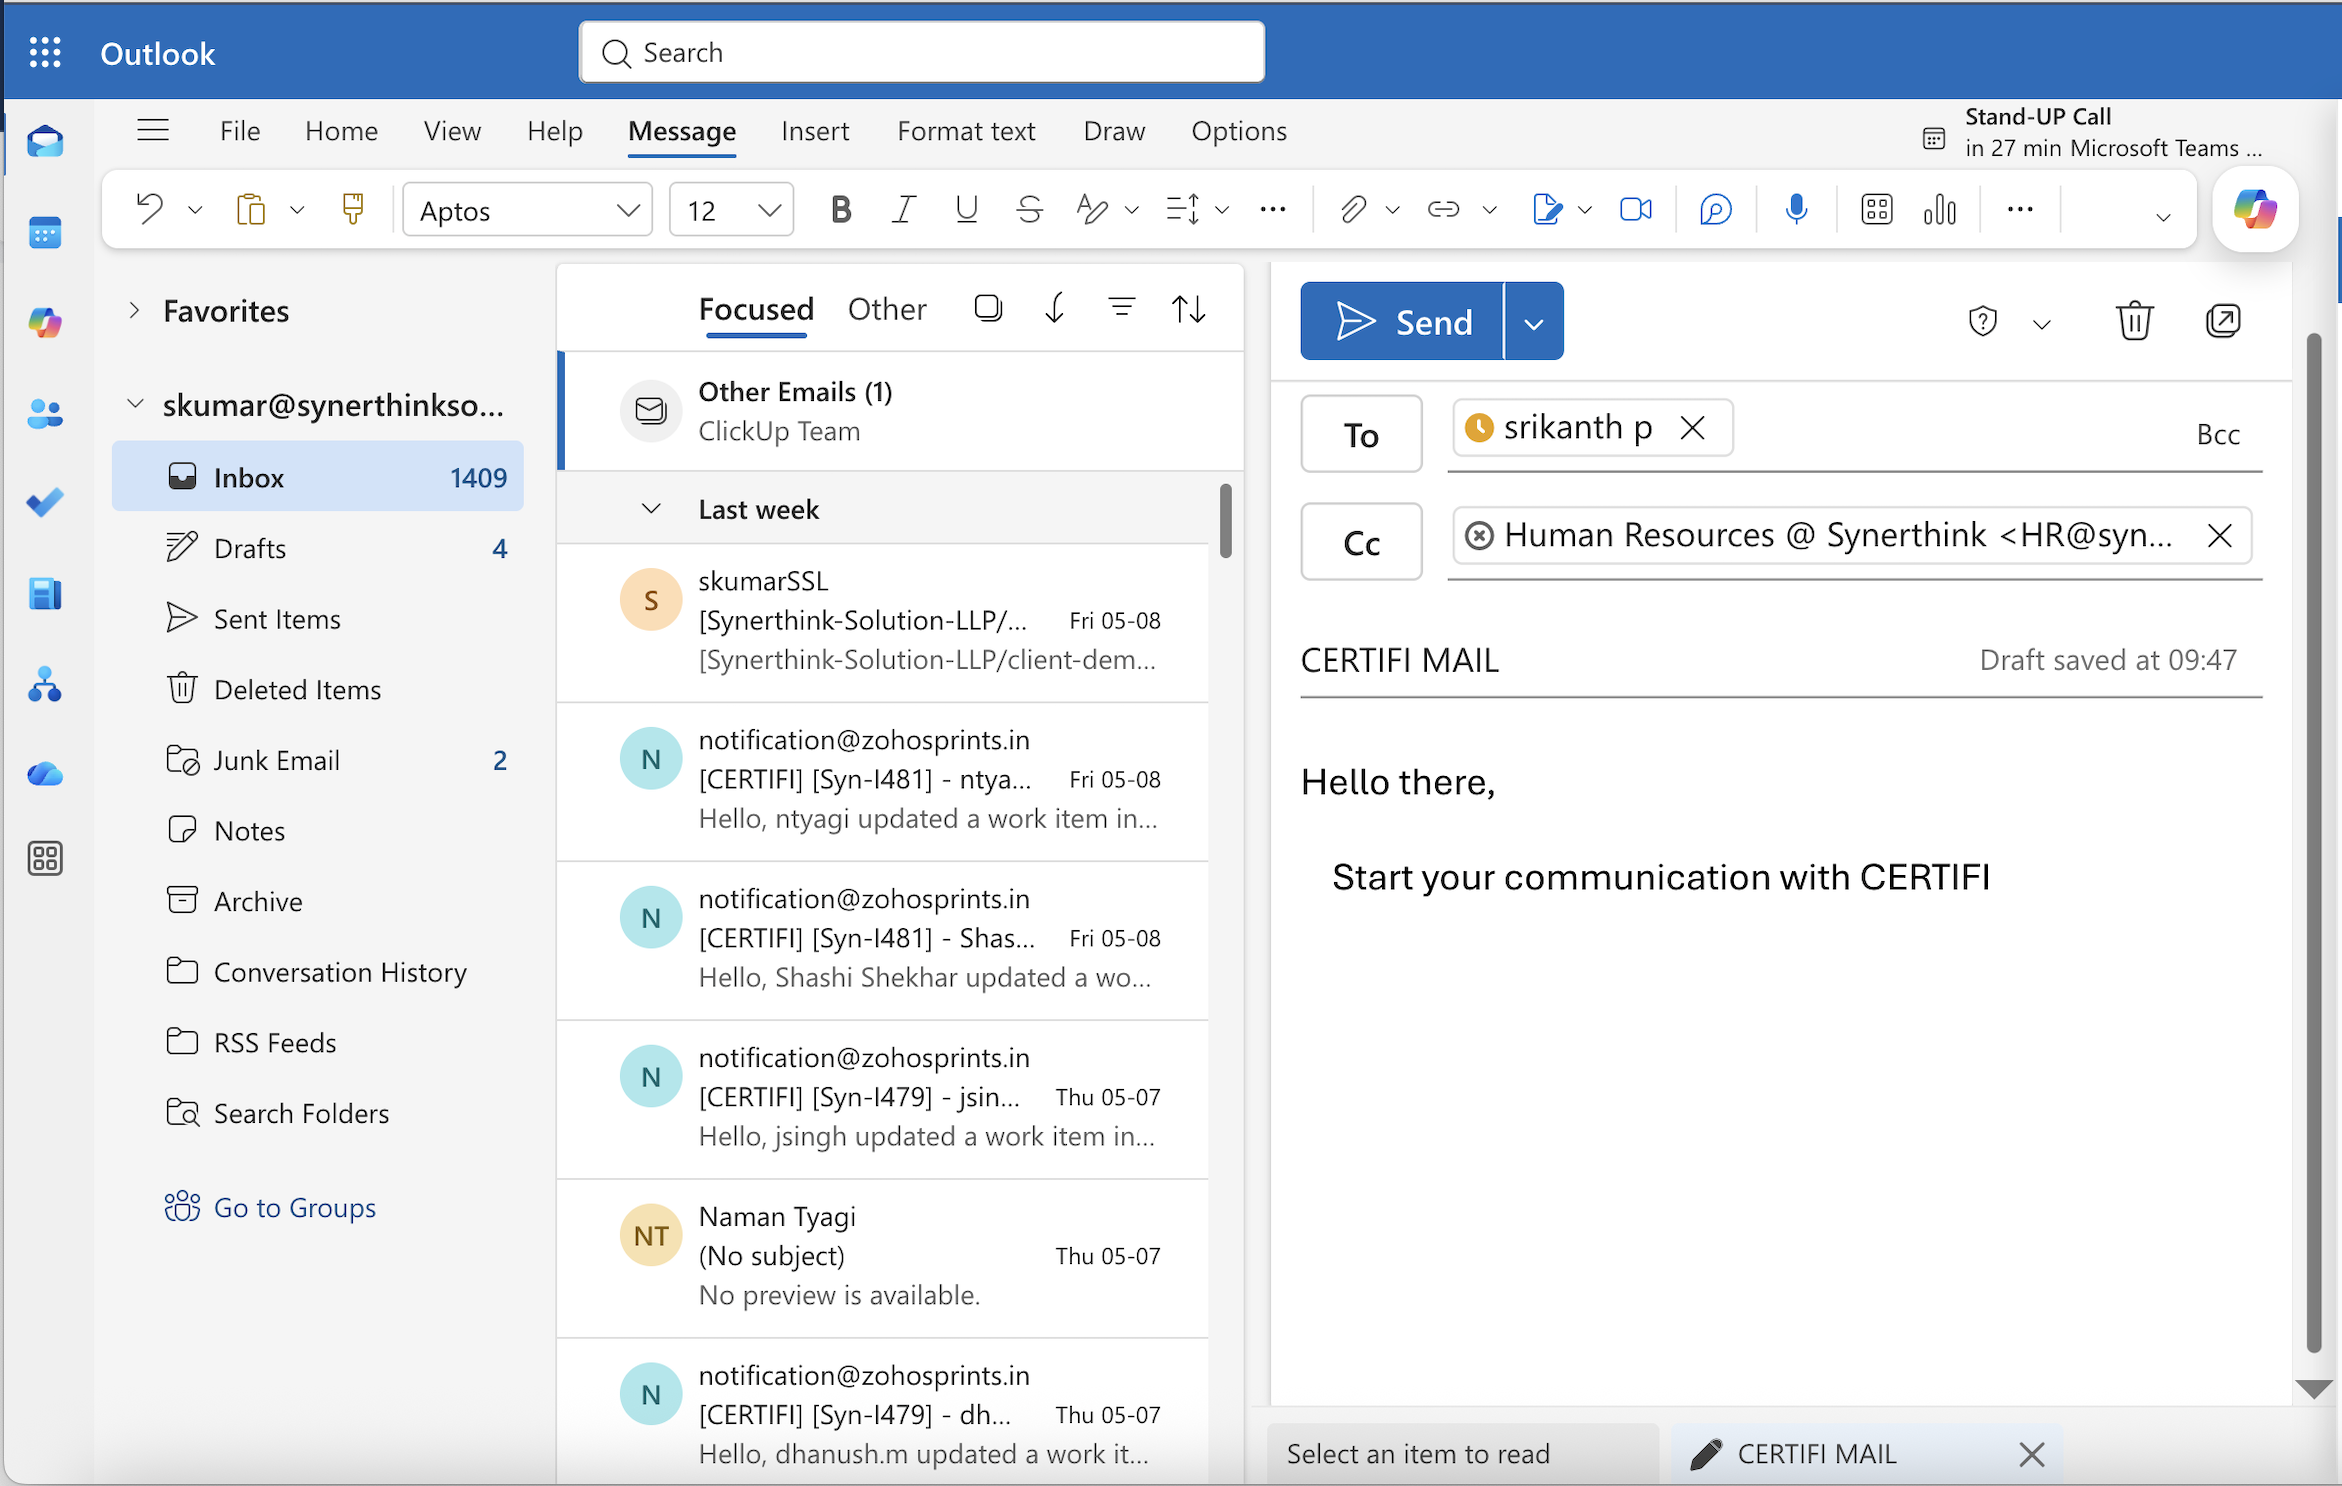Open Calendar from the left rail

coord(45,232)
